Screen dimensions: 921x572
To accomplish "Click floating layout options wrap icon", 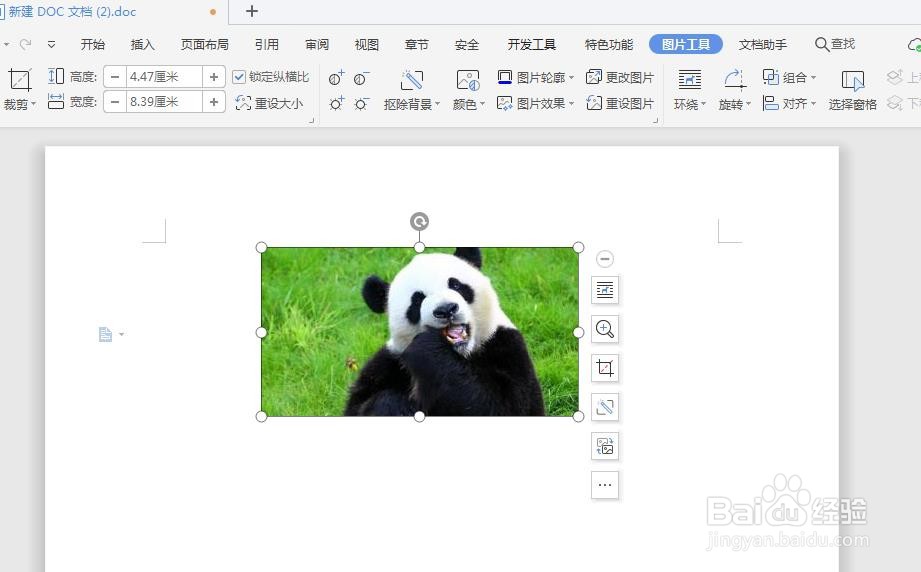I will click(604, 290).
